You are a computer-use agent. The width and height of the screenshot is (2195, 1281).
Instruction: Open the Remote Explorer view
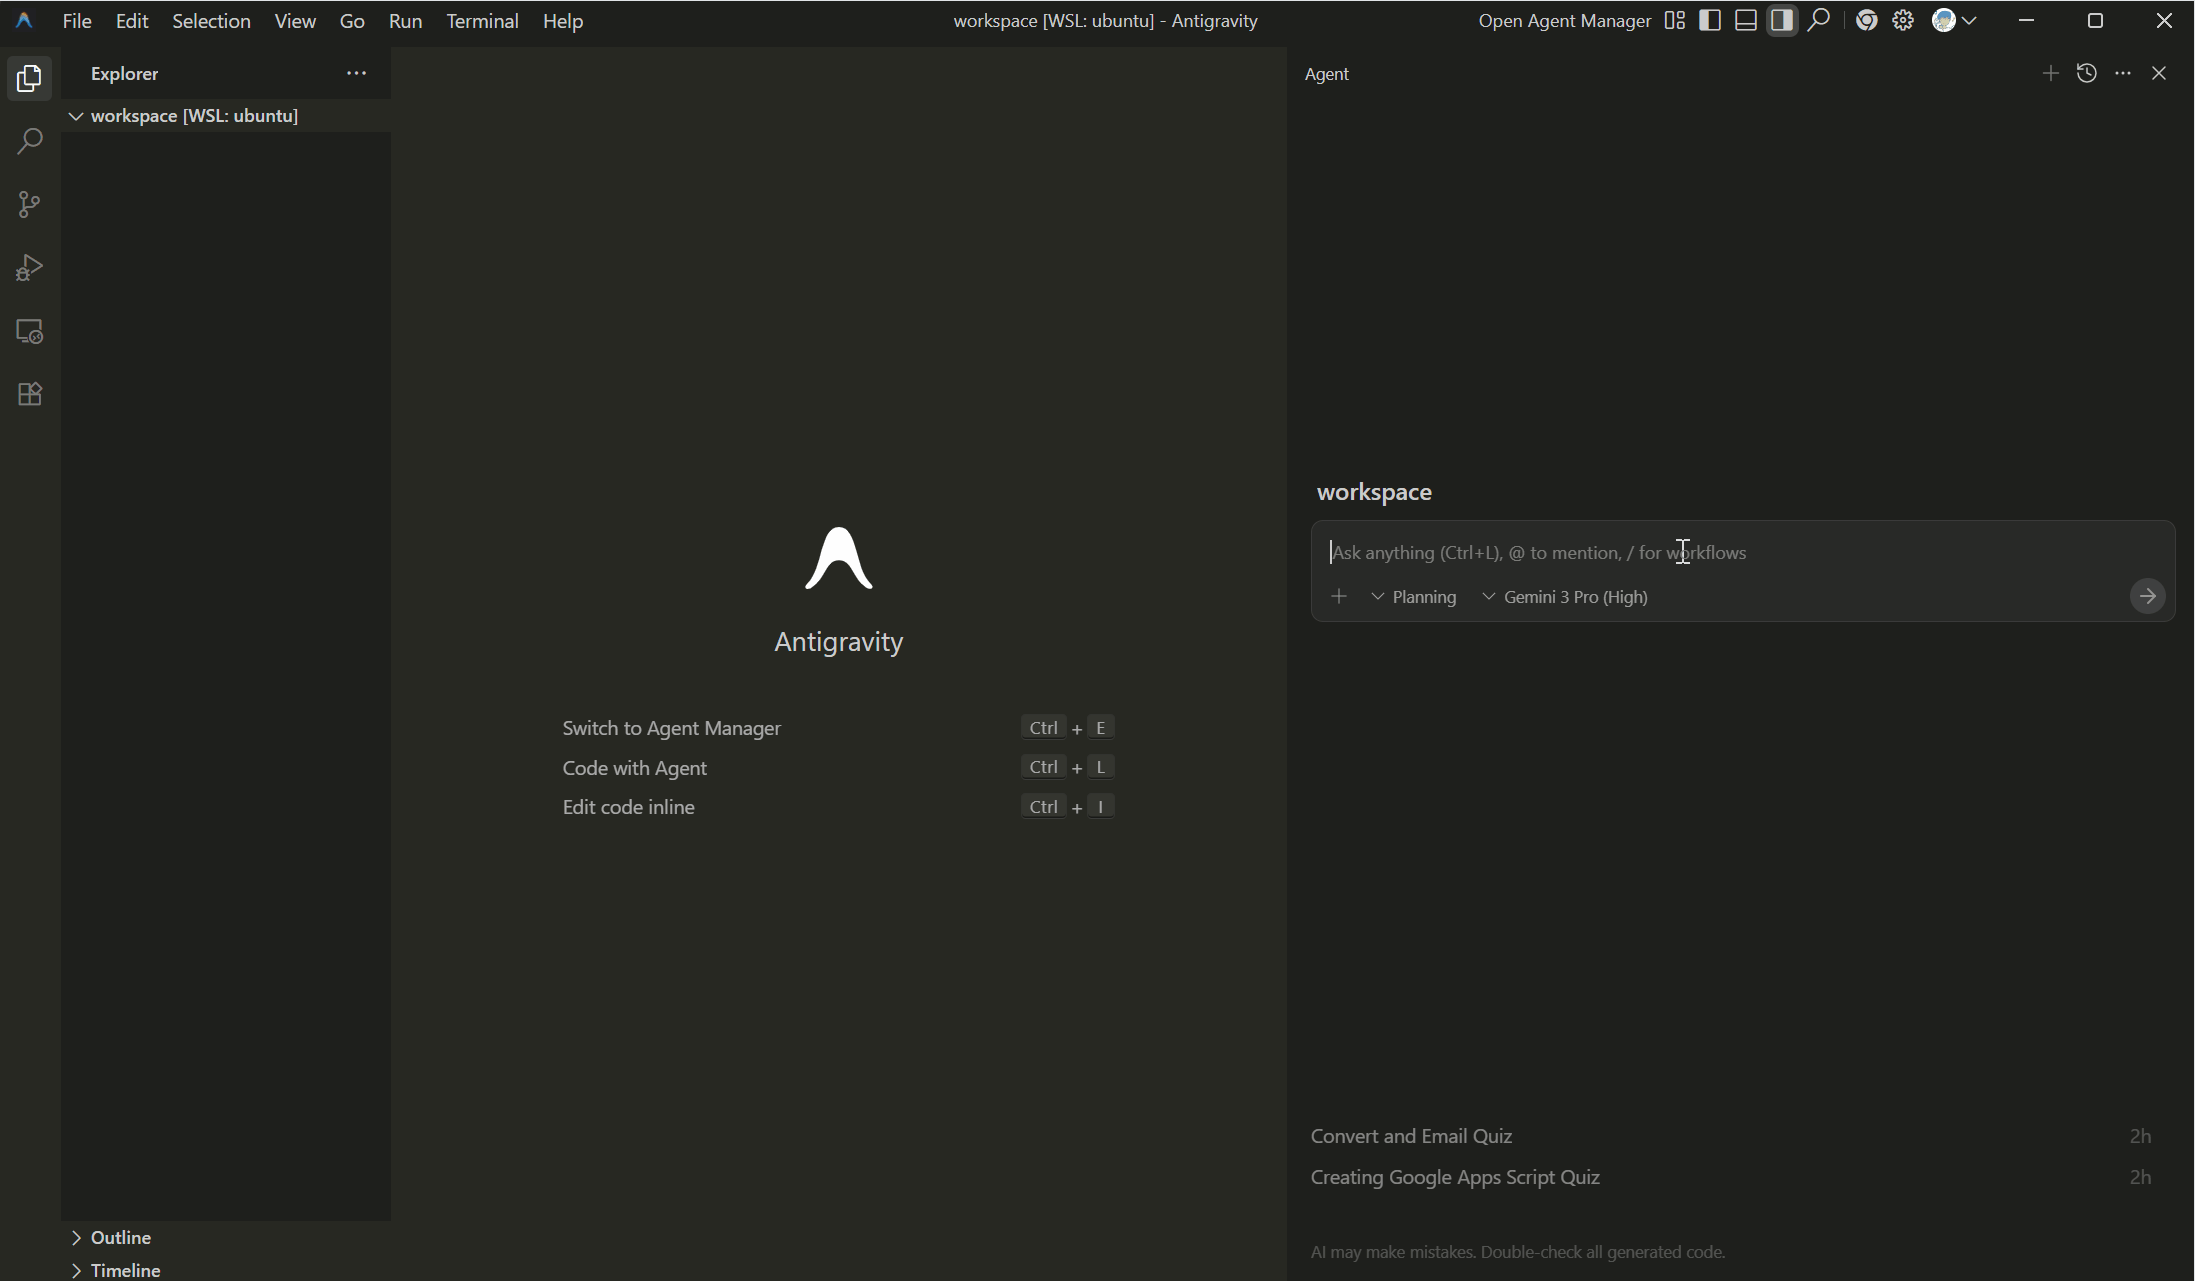pos(30,331)
